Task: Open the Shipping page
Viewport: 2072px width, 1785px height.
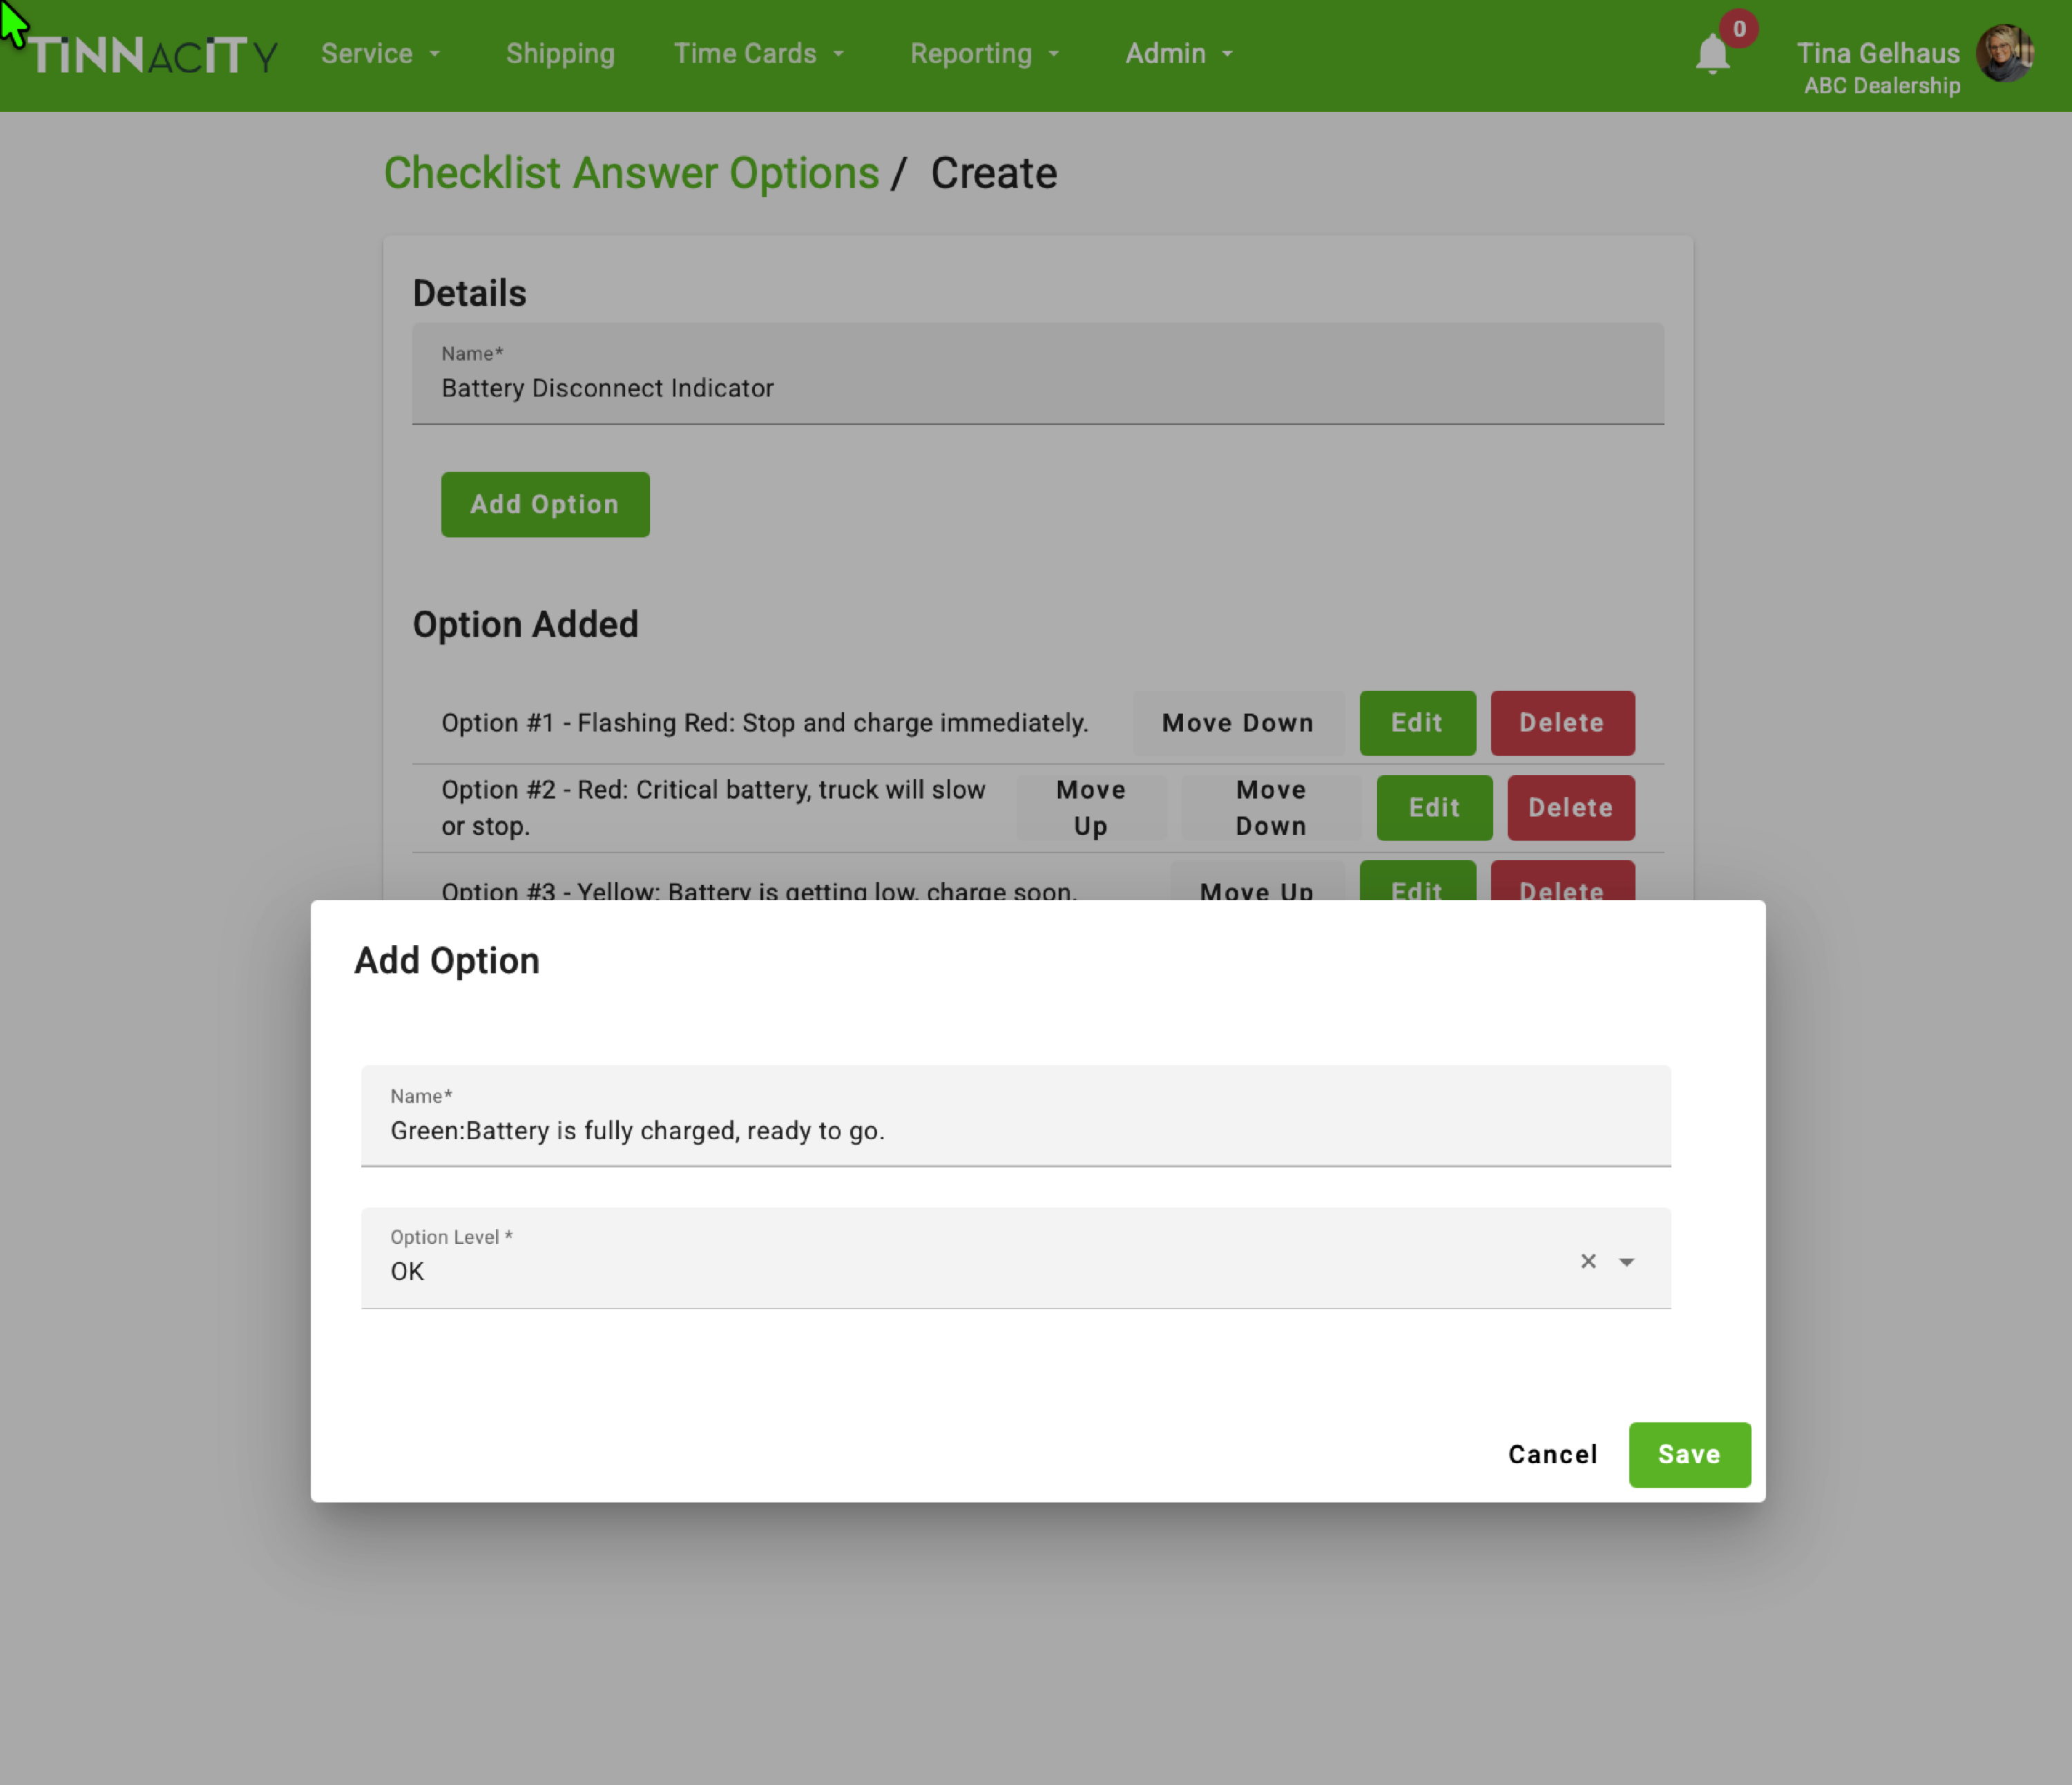Action: [560, 54]
